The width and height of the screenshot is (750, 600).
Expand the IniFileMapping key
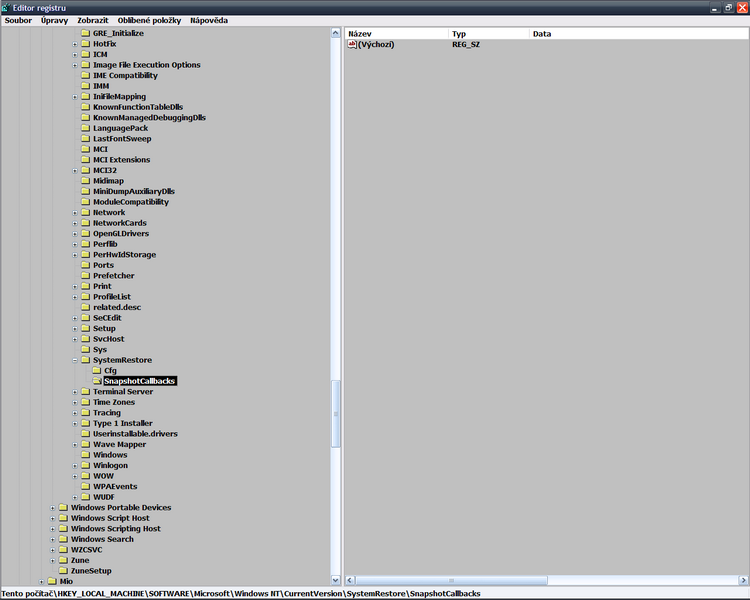(x=75, y=97)
